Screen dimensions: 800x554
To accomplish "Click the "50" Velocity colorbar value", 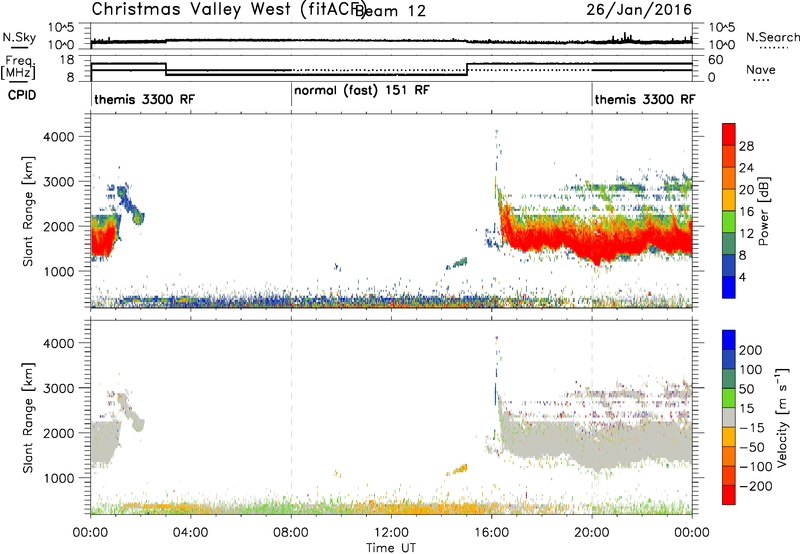I will (746, 389).
